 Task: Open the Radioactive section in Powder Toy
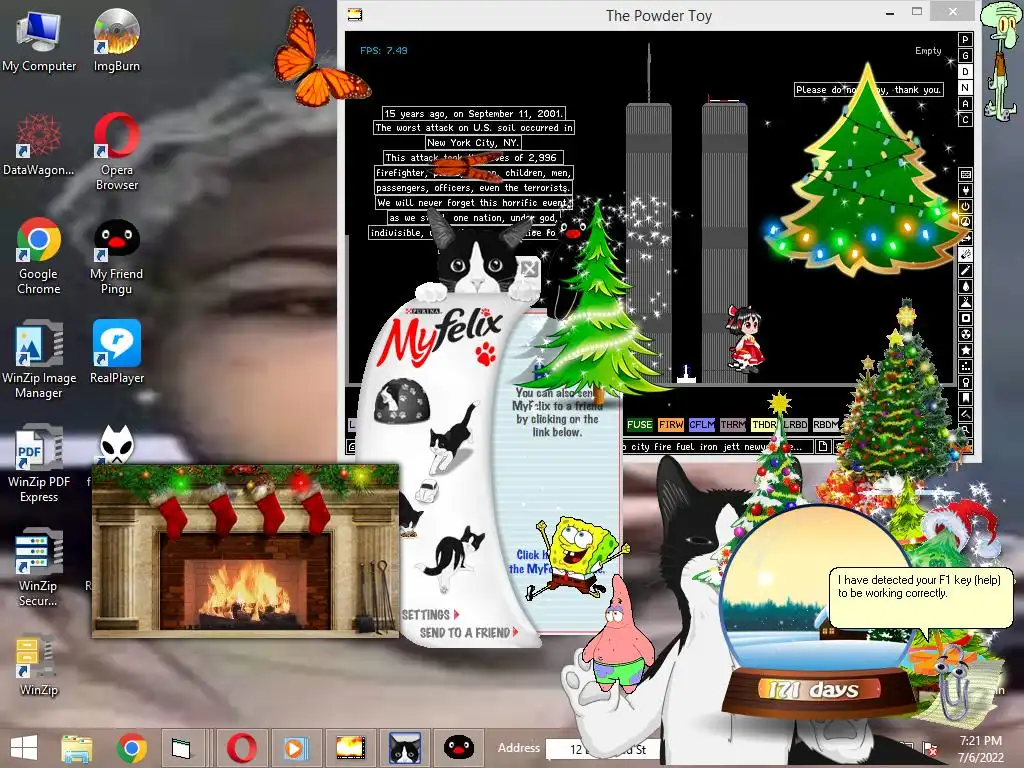(965, 334)
